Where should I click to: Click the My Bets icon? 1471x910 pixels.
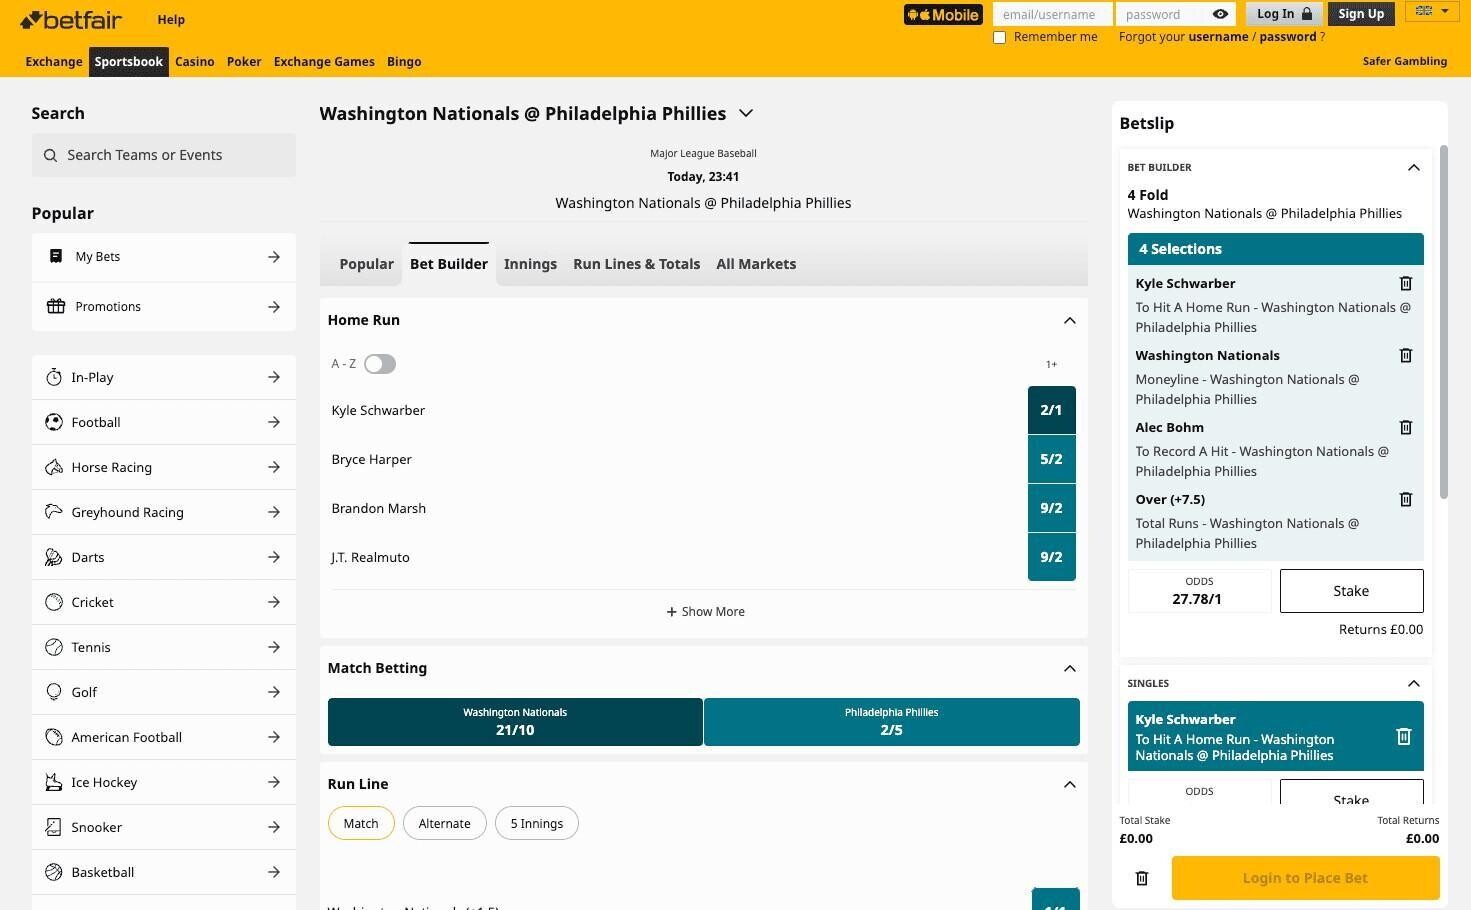pos(56,257)
